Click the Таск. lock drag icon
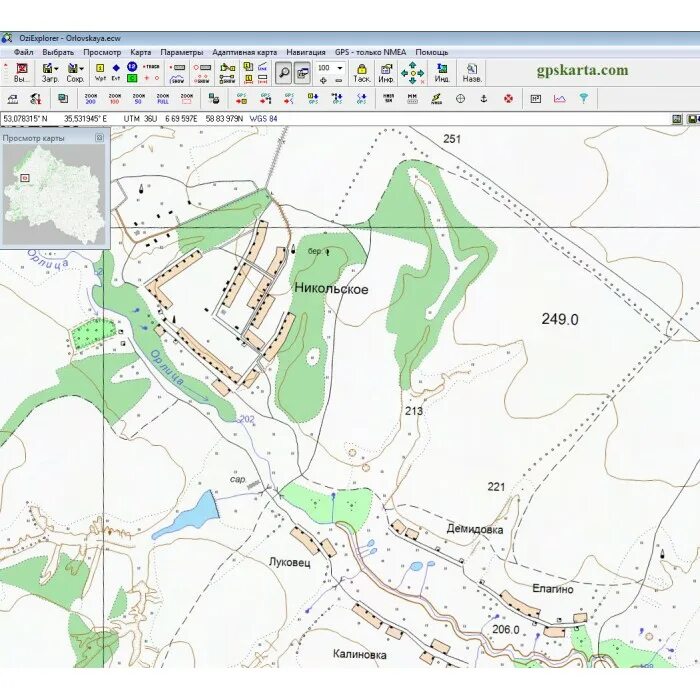 tap(362, 73)
